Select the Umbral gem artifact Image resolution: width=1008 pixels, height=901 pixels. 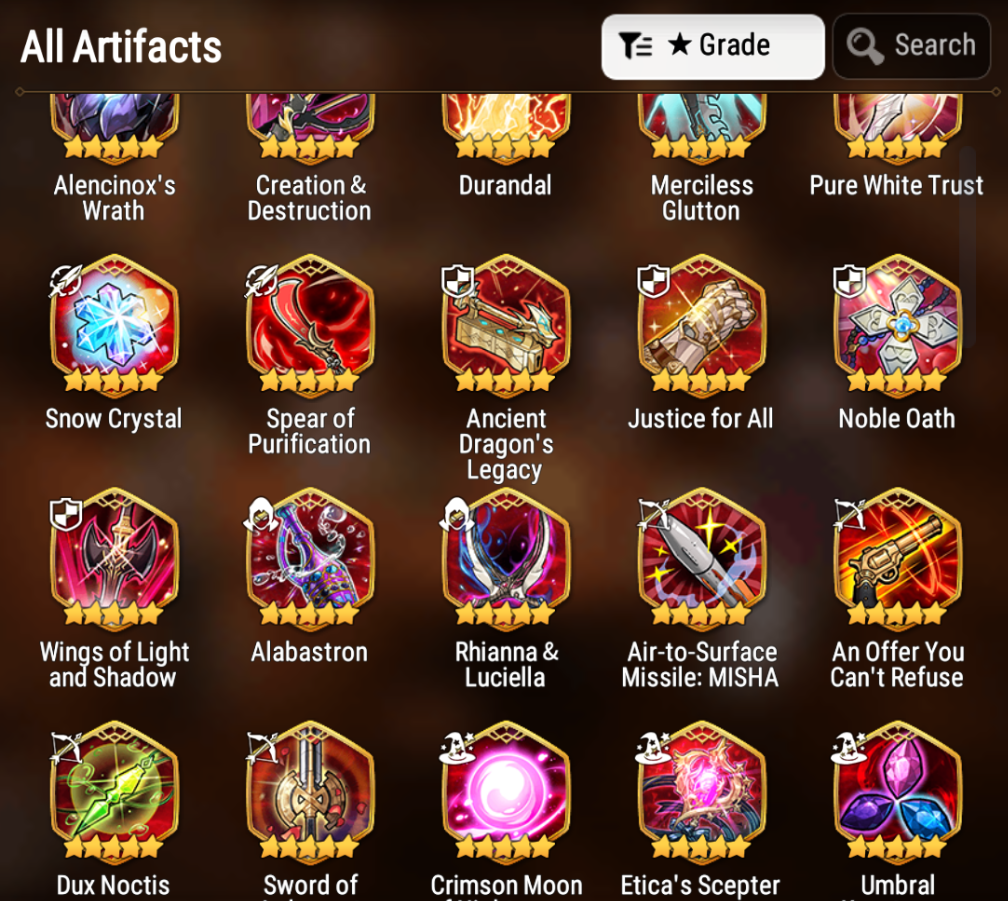(897, 790)
